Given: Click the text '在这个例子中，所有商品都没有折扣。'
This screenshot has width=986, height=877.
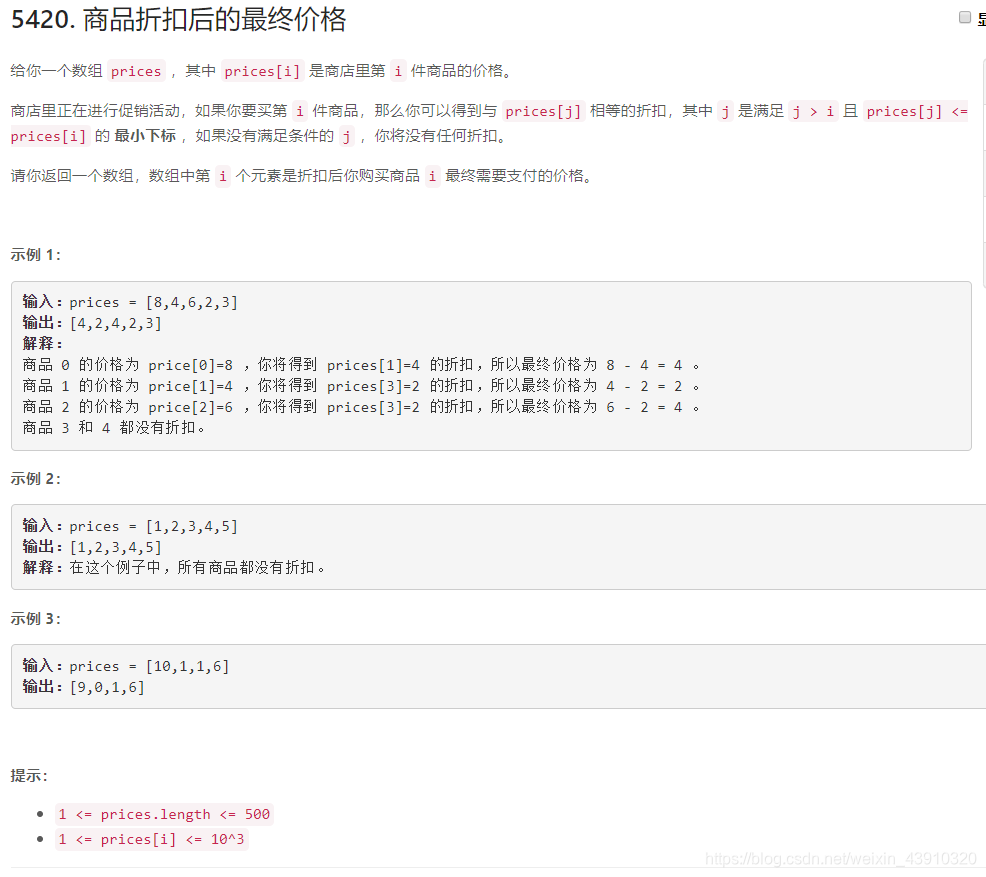Looking at the screenshot, I should tap(197, 568).
